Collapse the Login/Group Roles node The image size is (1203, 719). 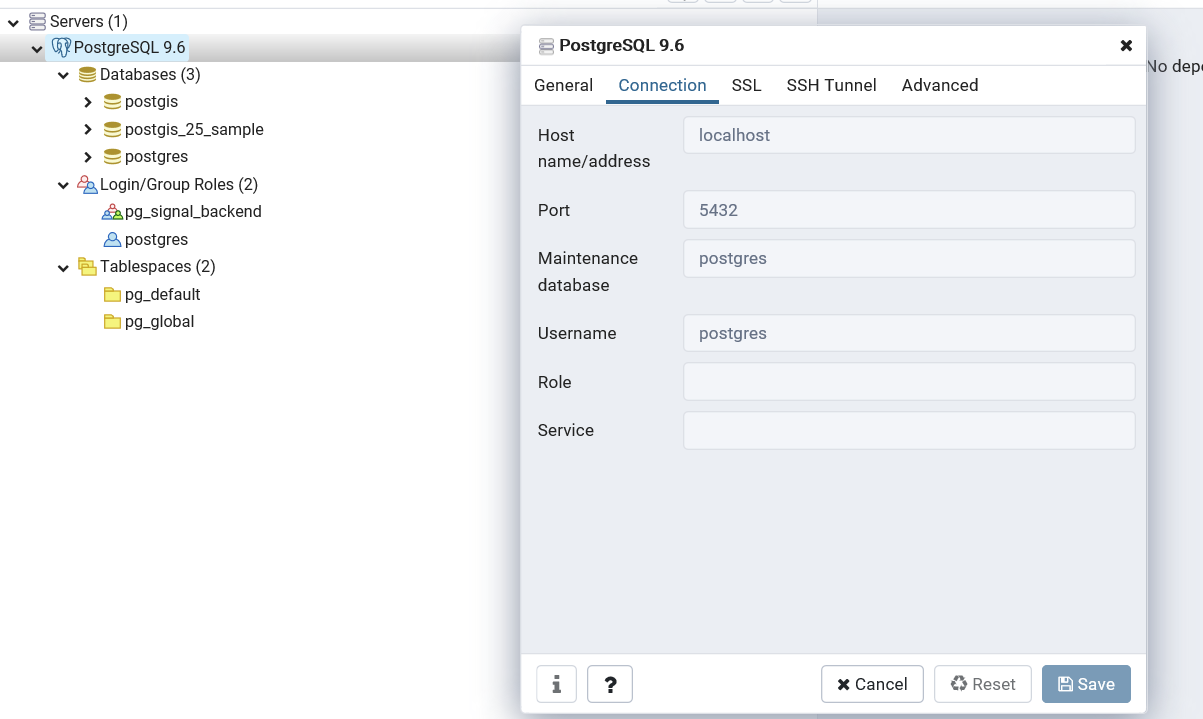(63, 185)
